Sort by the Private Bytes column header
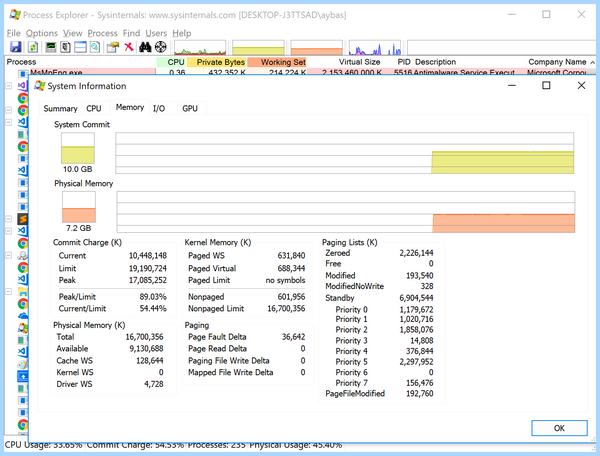 pyautogui.click(x=216, y=62)
